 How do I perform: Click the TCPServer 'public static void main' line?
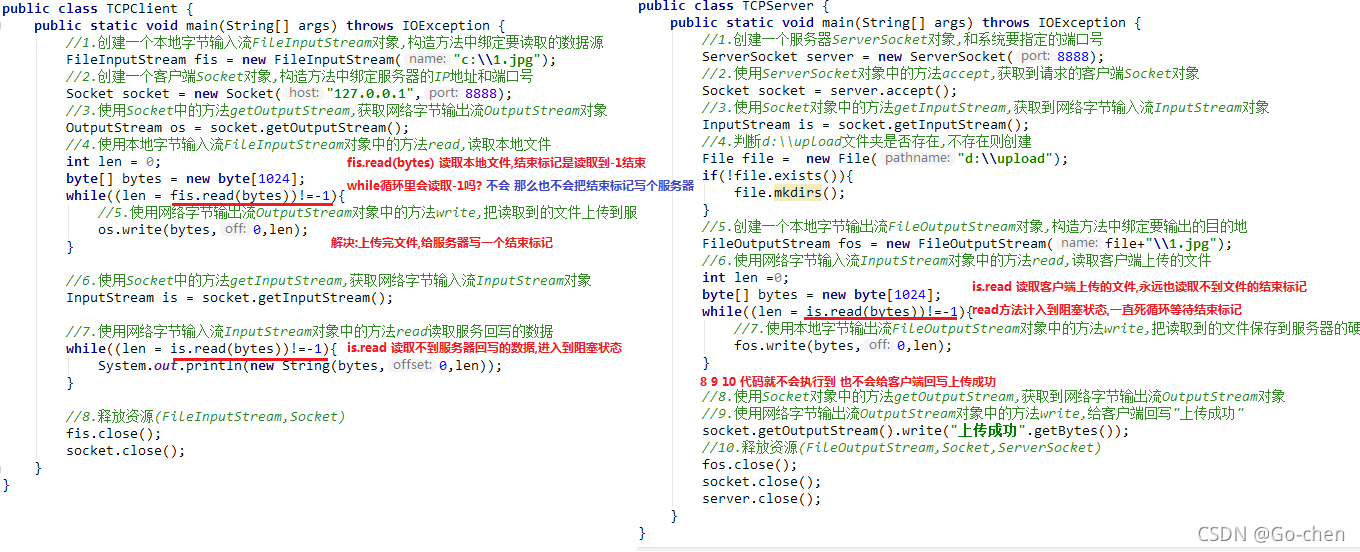point(905,22)
